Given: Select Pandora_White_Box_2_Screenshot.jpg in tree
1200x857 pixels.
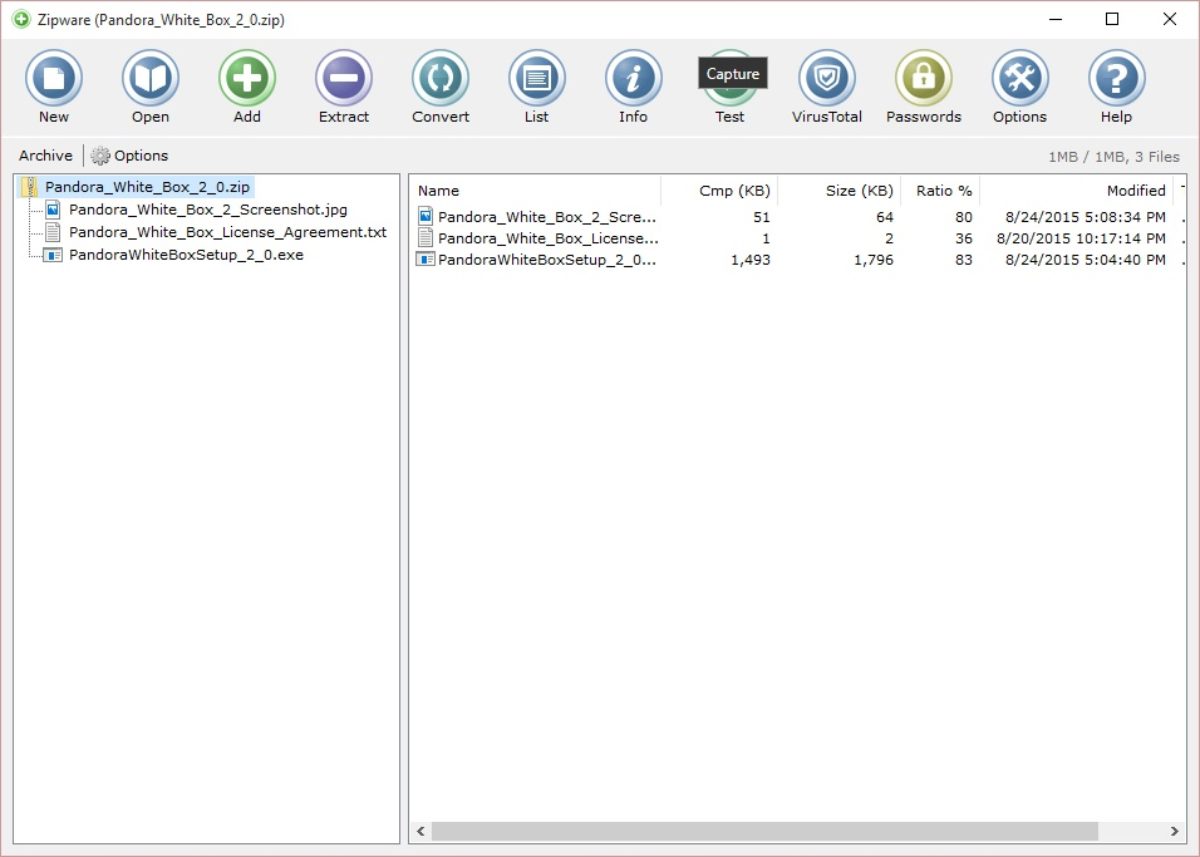Looking at the screenshot, I should 208,210.
